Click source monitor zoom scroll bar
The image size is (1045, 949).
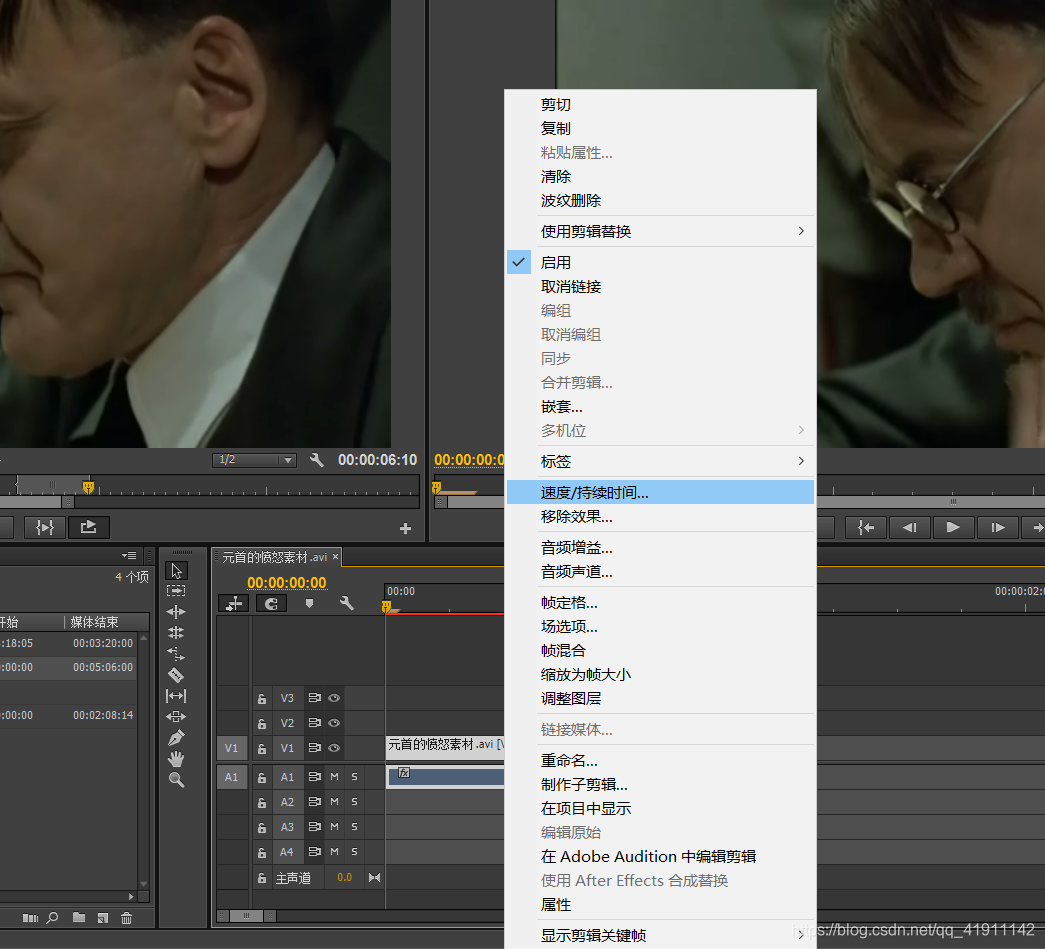(37, 501)
